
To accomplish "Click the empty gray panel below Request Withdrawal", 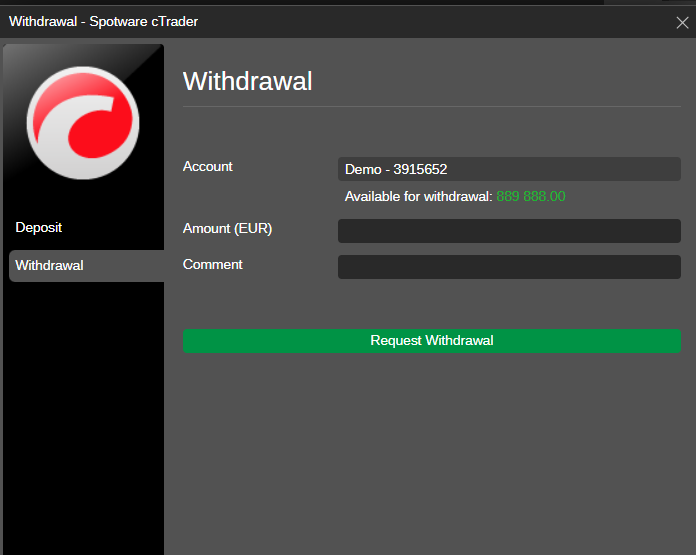I will tap(430, 450).
